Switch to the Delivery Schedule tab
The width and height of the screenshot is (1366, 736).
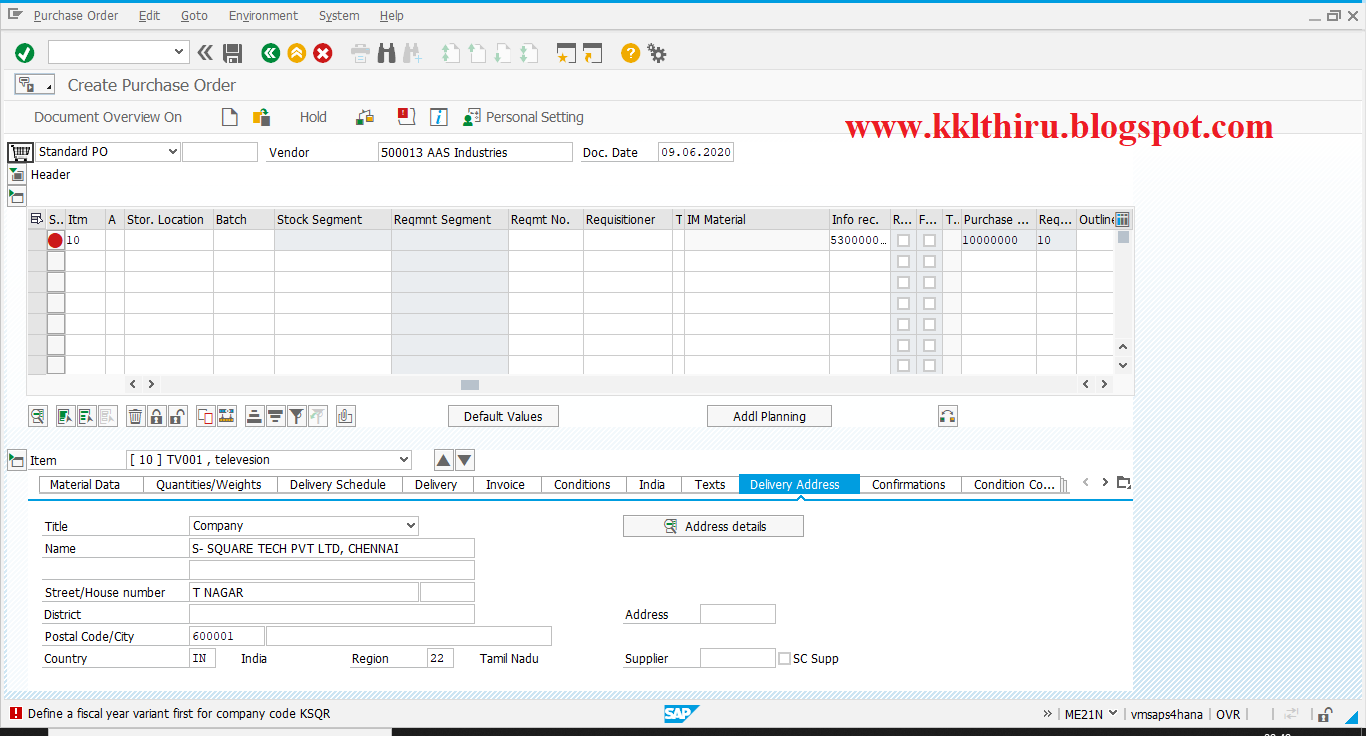pos(338,484)
